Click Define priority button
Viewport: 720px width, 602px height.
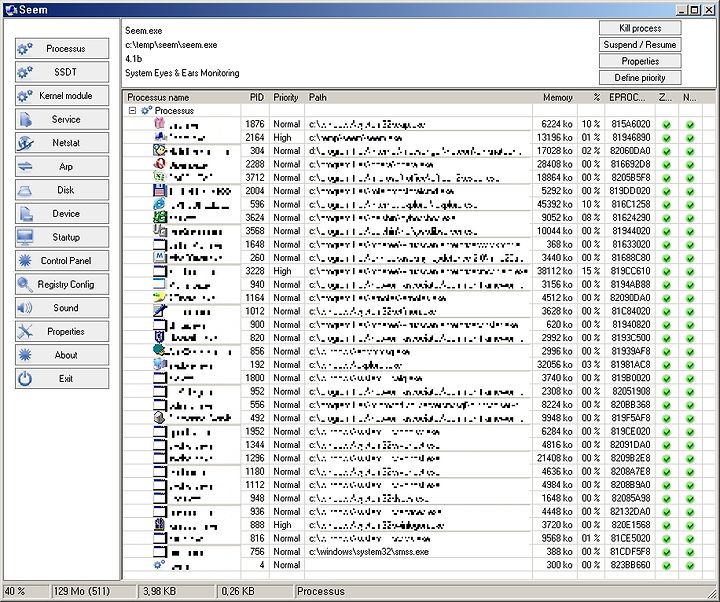640,78
